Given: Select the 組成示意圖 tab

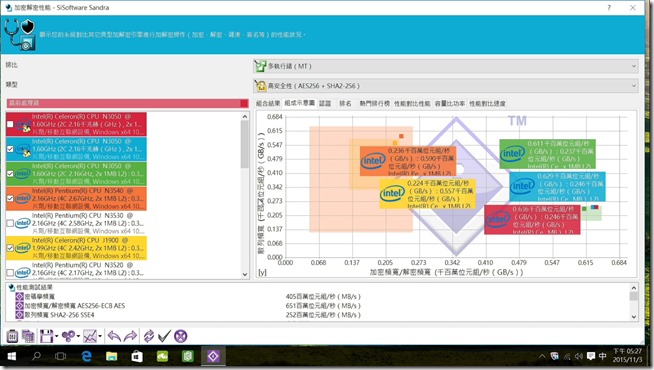Looking at the screenshot, I should [299, 103].
